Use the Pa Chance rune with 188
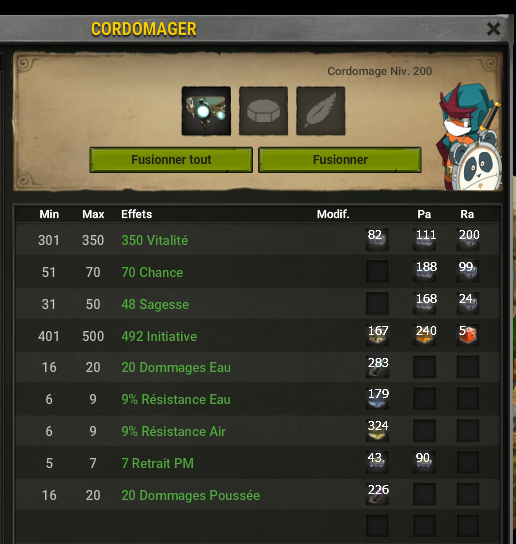Screen dimensions: 516x544 point(425,271)
